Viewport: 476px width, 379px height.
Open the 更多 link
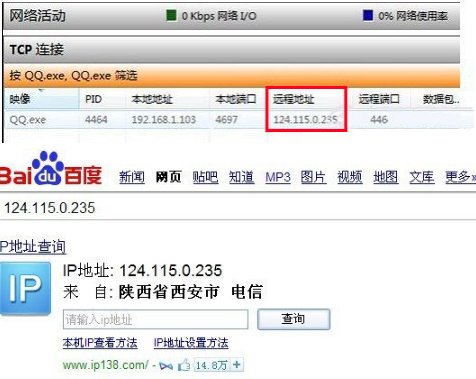click(460, 177)
